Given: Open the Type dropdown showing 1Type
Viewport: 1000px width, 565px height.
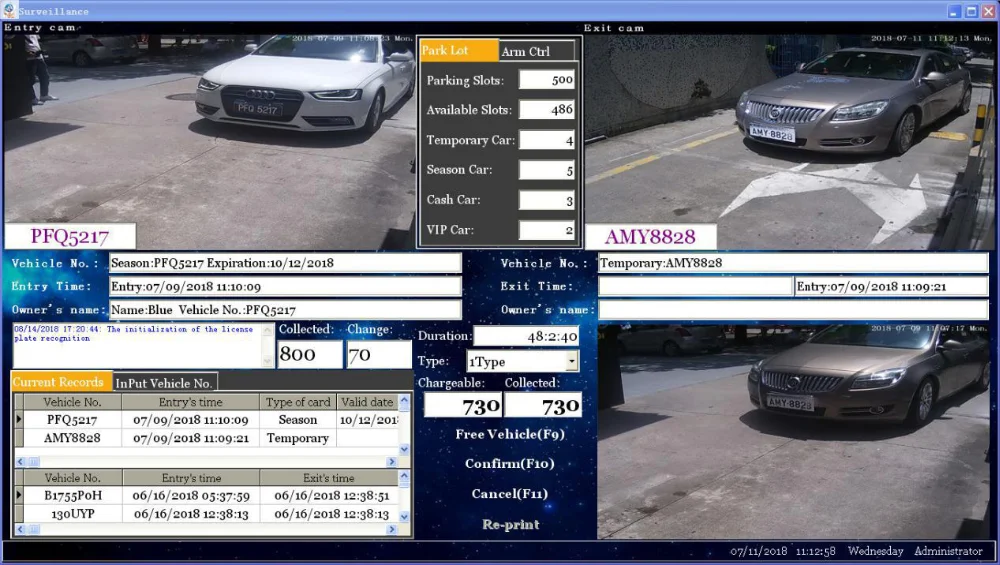Looking at the screenshot, I should click(x=571, y=361).
